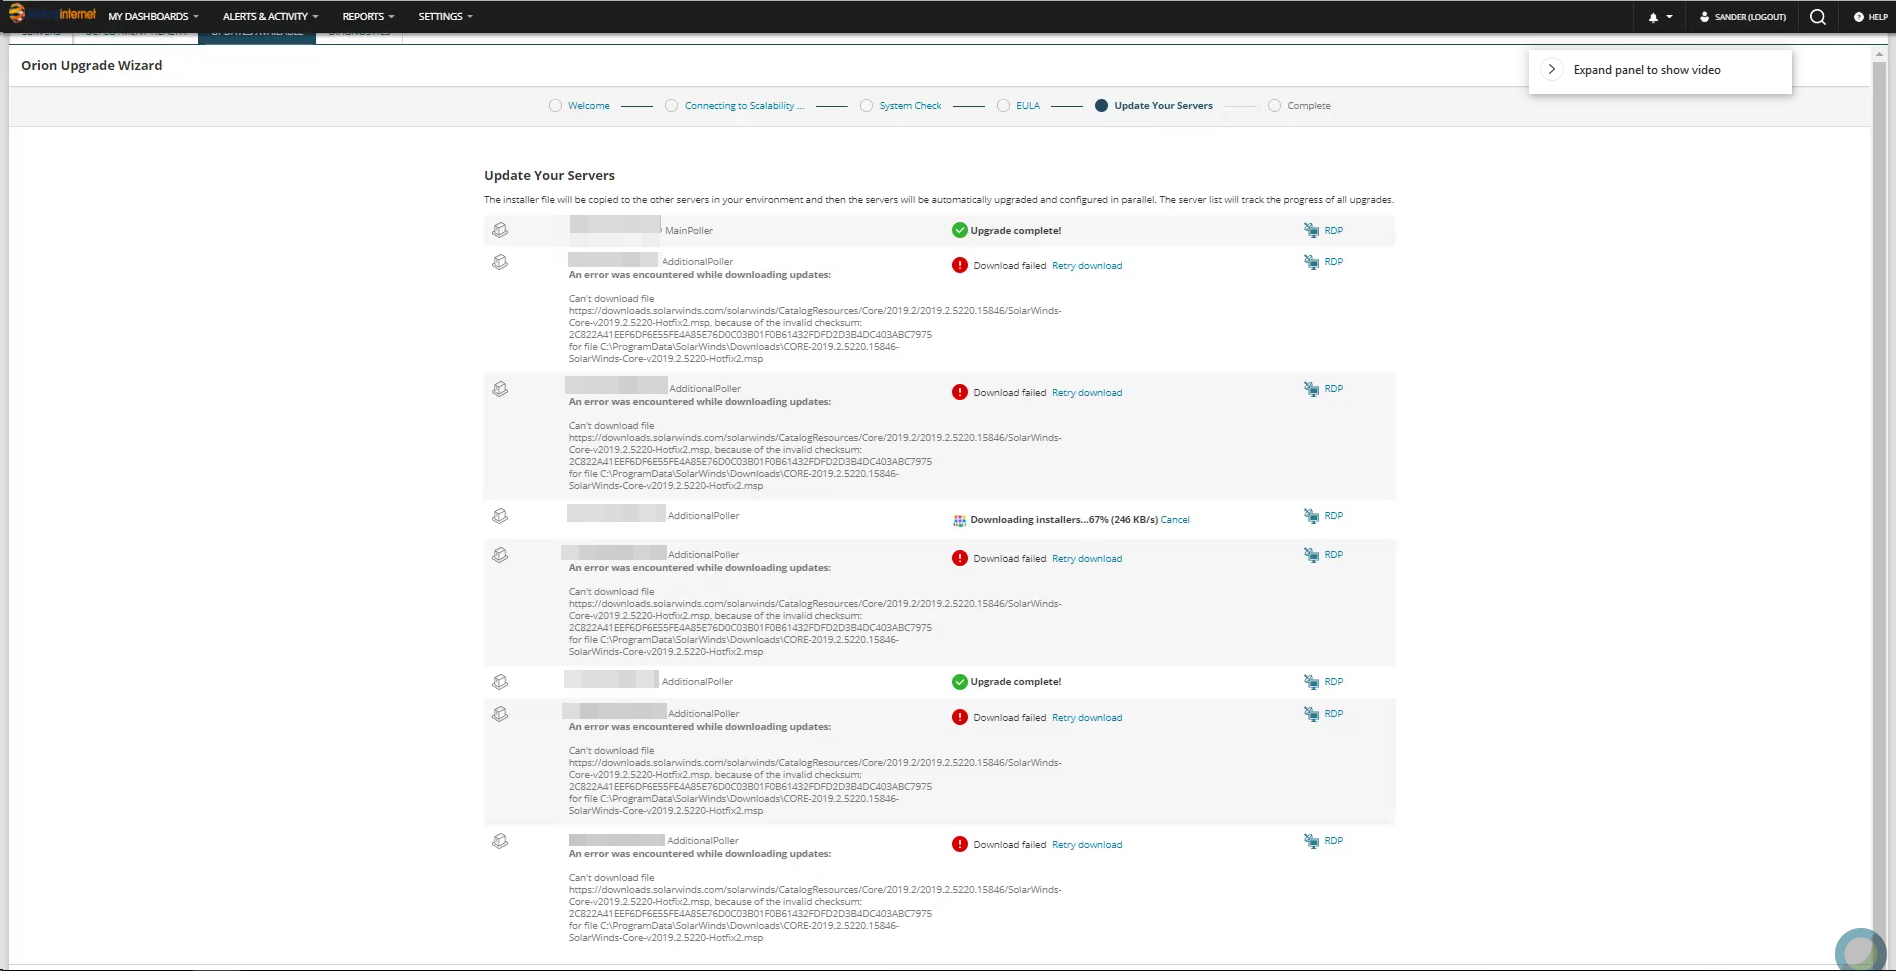The height and width of the screenshot is (971, 1896).
Task: Open RDP for the fourth failed AdditionalPoller
Action: (x=1324, y=714)
